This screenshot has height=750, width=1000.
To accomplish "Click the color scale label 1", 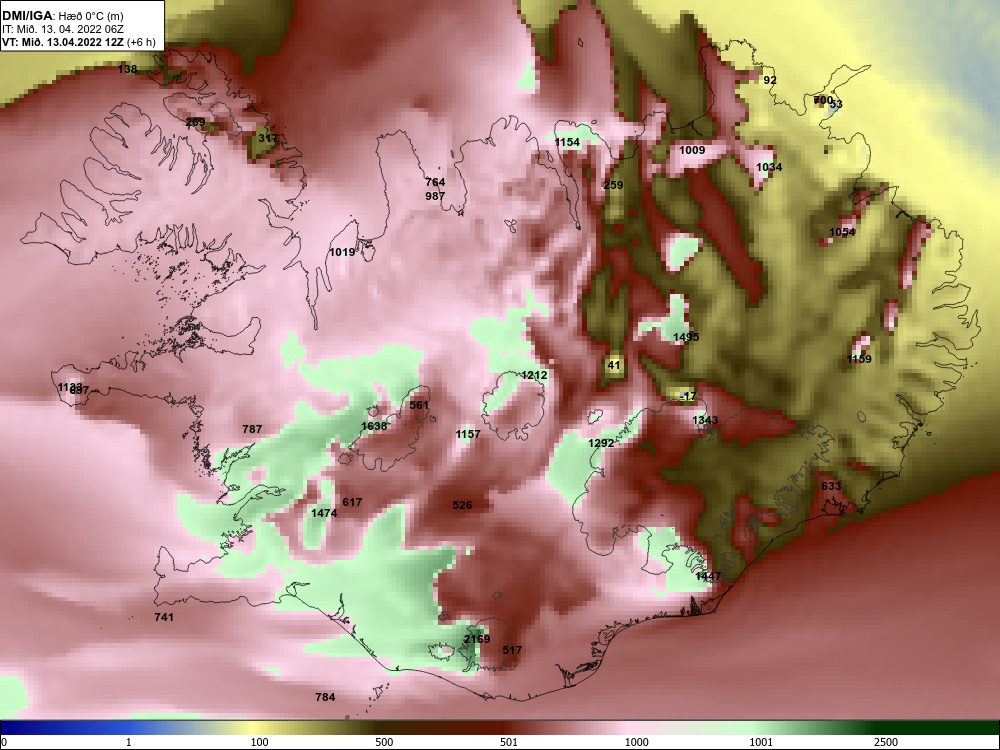I will [x=129, y=742].
